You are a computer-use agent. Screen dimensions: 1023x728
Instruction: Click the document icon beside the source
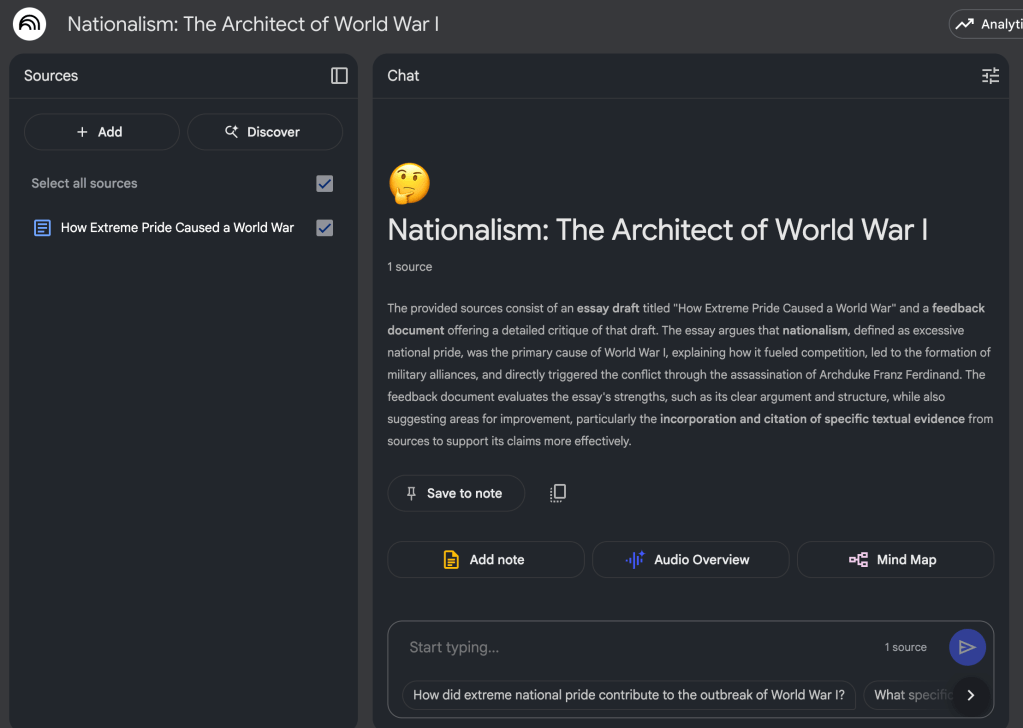(x=42, y=228)
